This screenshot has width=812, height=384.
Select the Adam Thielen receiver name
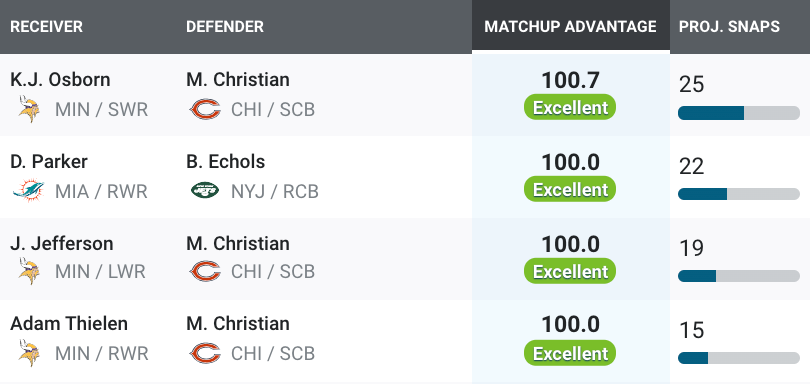[x=69, y=323]
